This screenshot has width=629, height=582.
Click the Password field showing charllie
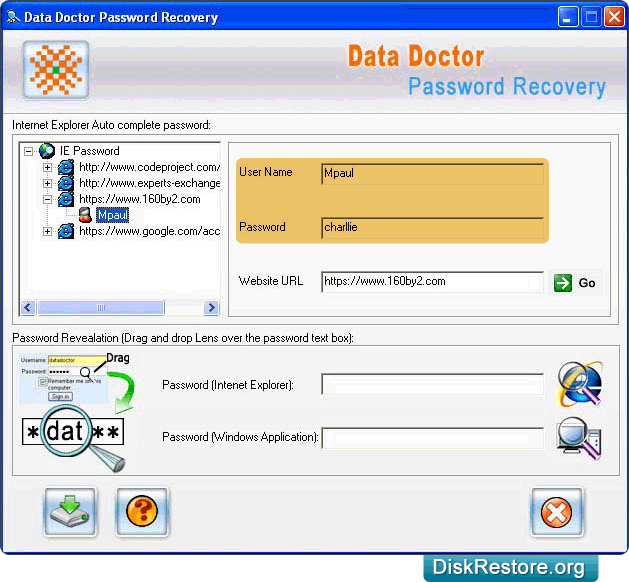pos(432,227)
